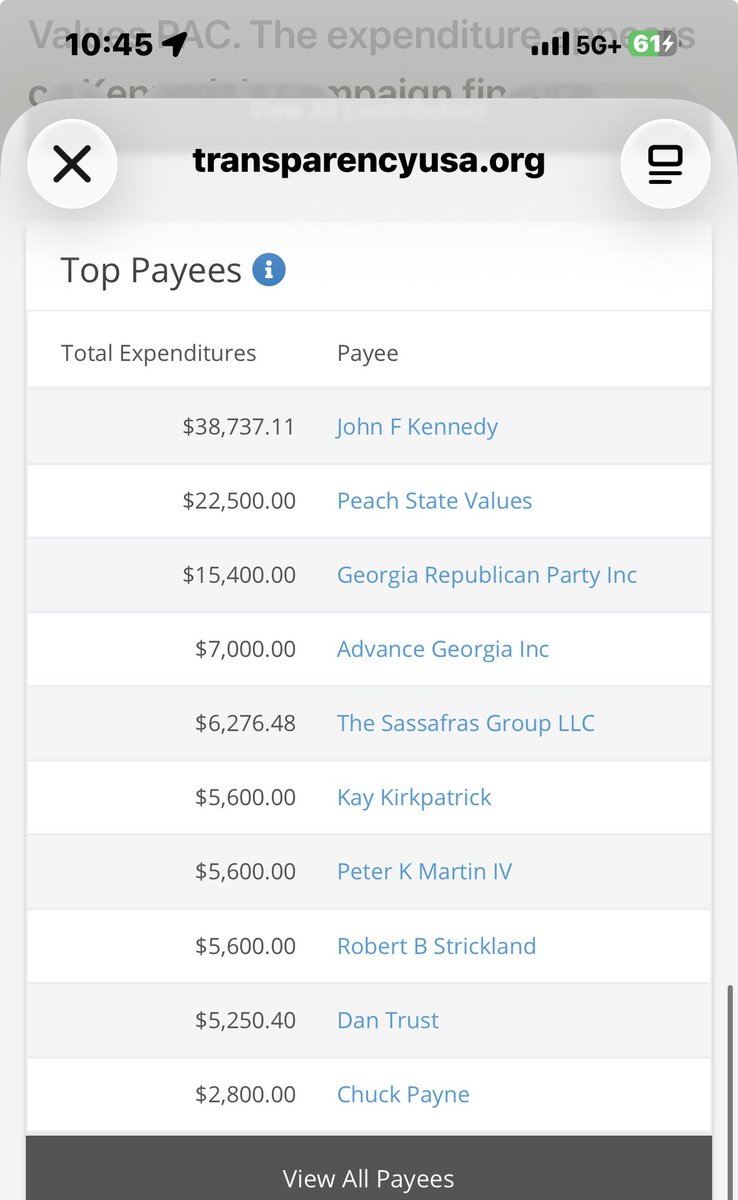Open Peach State Values payee link
Viewport: 738px width, 1200px height.
pos(434,501)
